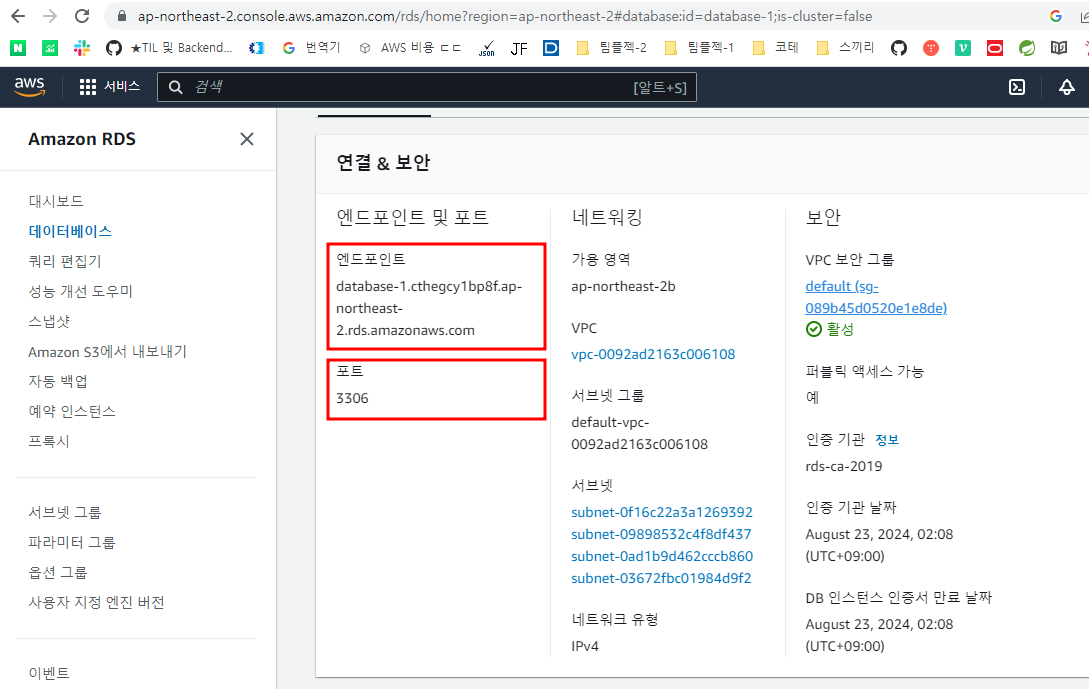Open 파라미터 그룹 in the sidebar
The image size is (1089, 689).
(72, 542)
